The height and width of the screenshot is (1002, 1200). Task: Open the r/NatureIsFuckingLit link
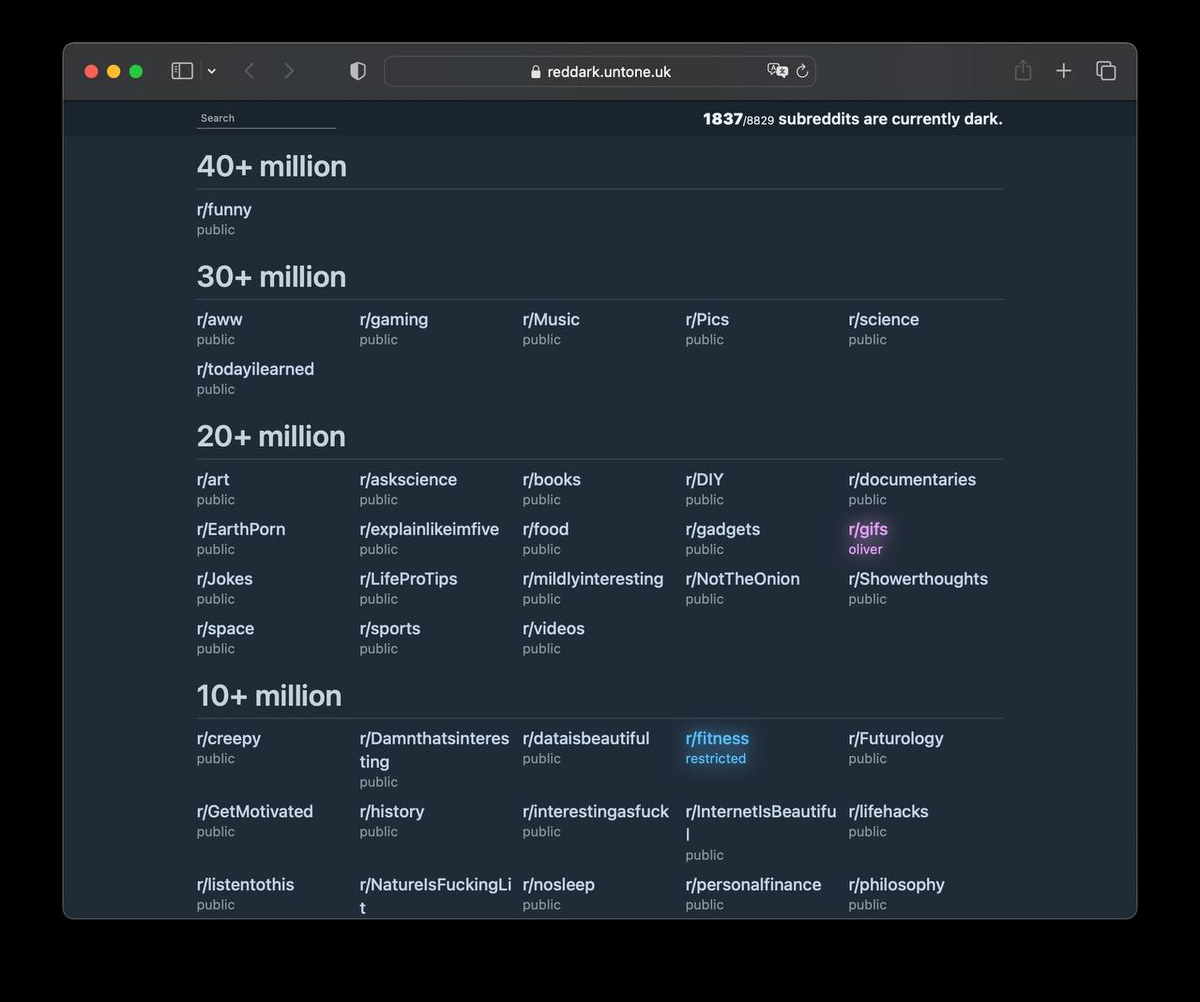(x=436, y=896)
